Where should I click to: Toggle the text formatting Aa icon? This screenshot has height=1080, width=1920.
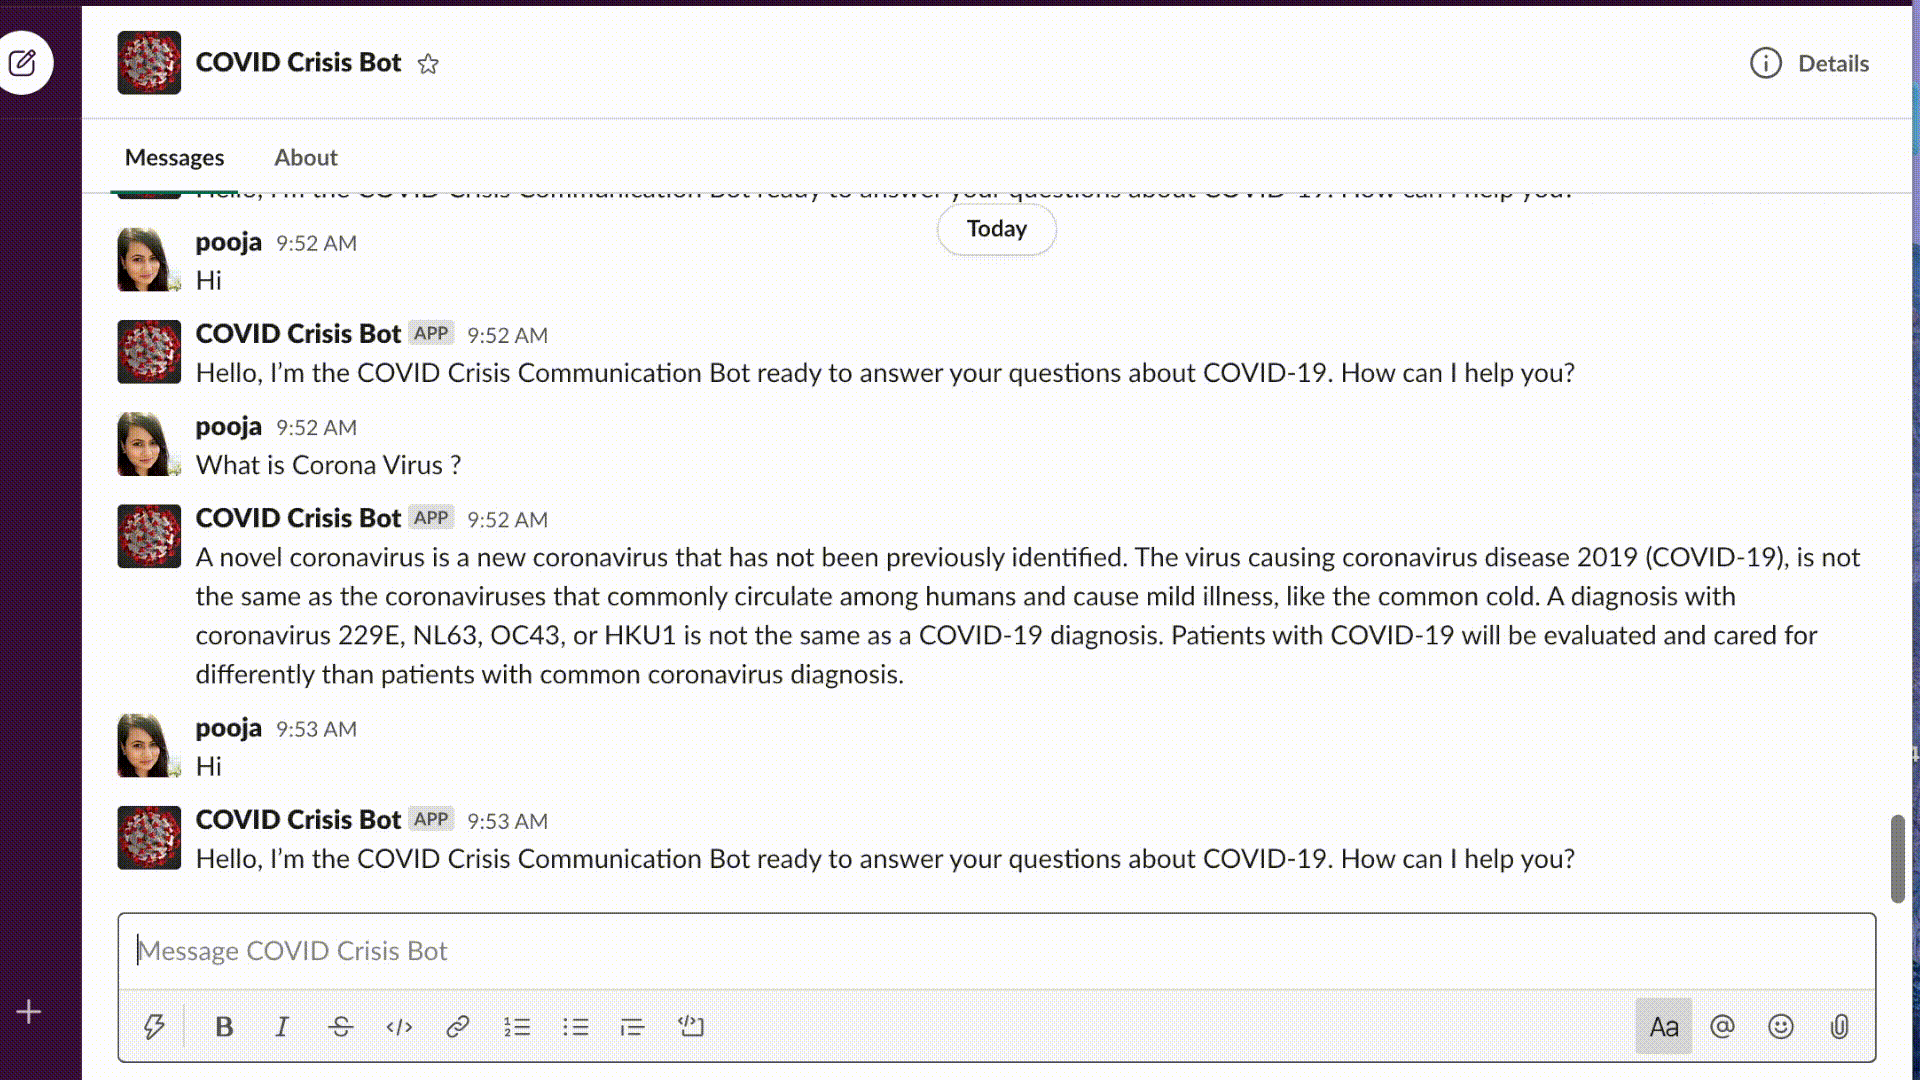[1663, 1025]
